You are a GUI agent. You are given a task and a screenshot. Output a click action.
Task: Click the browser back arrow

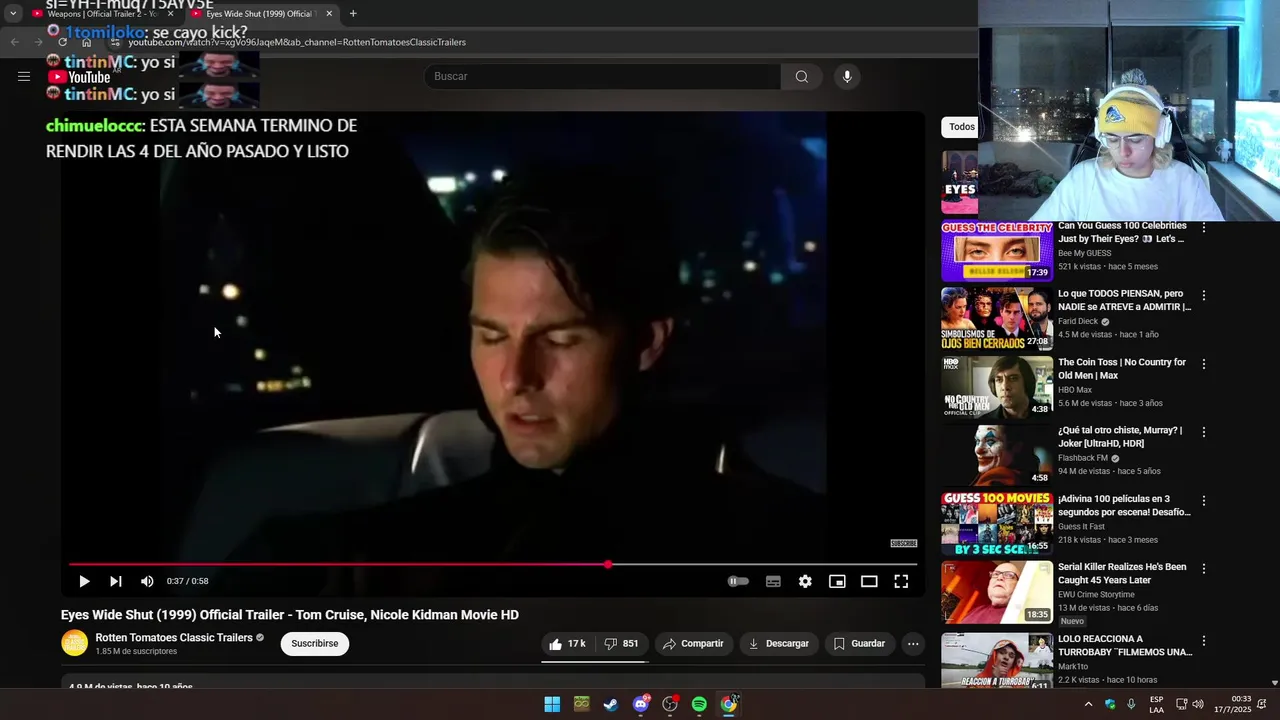click(15, 42)
